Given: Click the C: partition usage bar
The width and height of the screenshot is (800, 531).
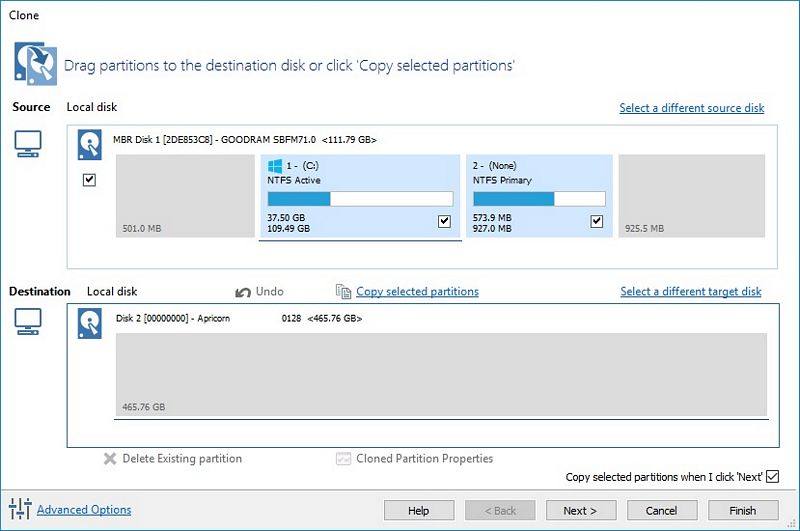Looking at the screenshot, I should click(x=360, y=198).
